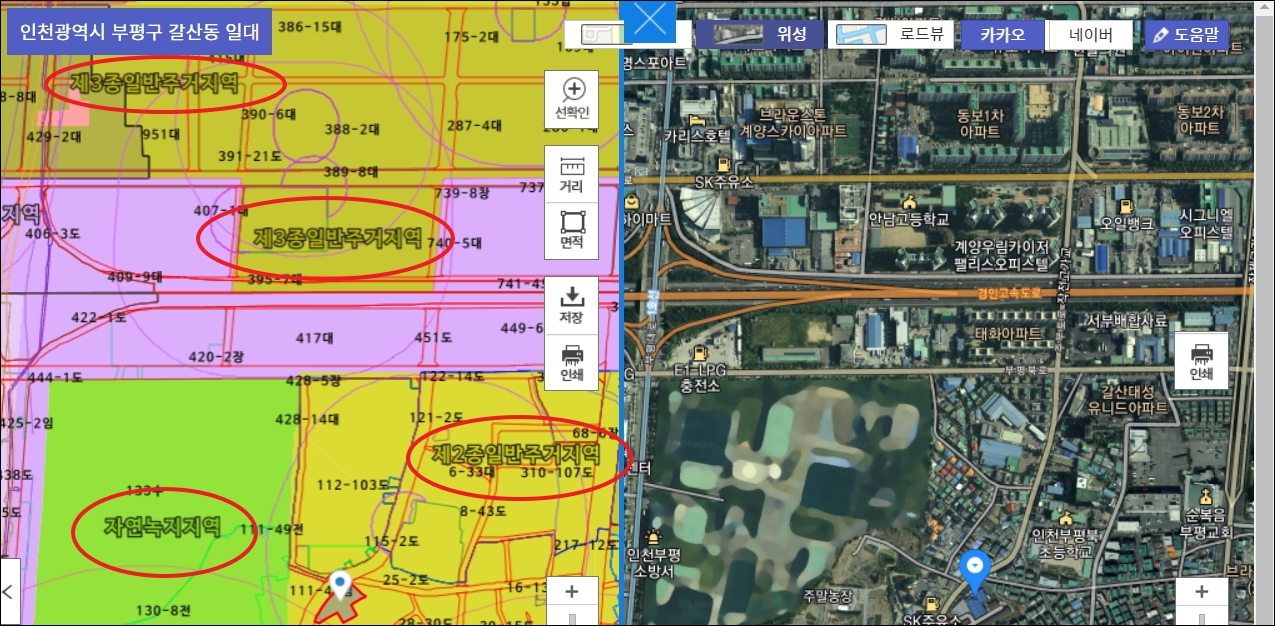The image size is (1275, 626).
Task: Click parcel label 112-103도
Action: [353, 485]
